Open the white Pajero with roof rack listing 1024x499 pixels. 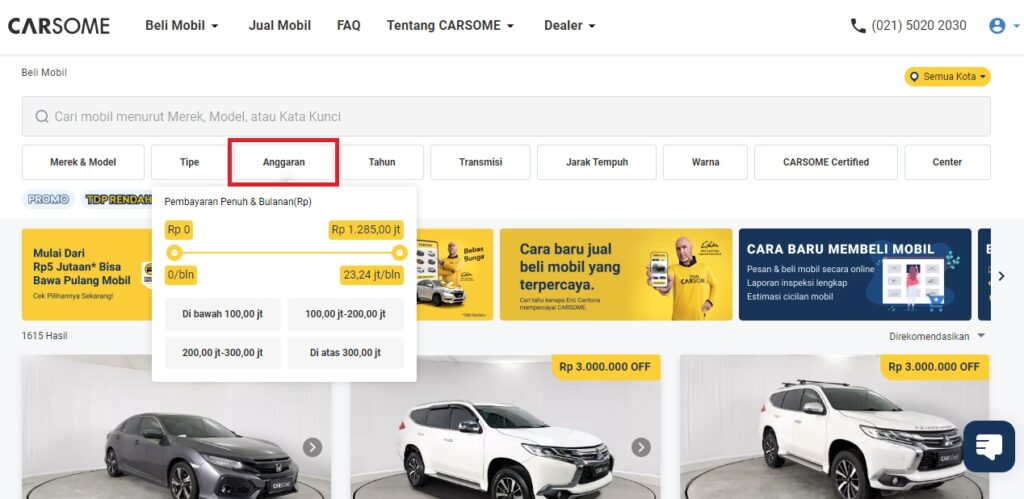click(835, 427)
